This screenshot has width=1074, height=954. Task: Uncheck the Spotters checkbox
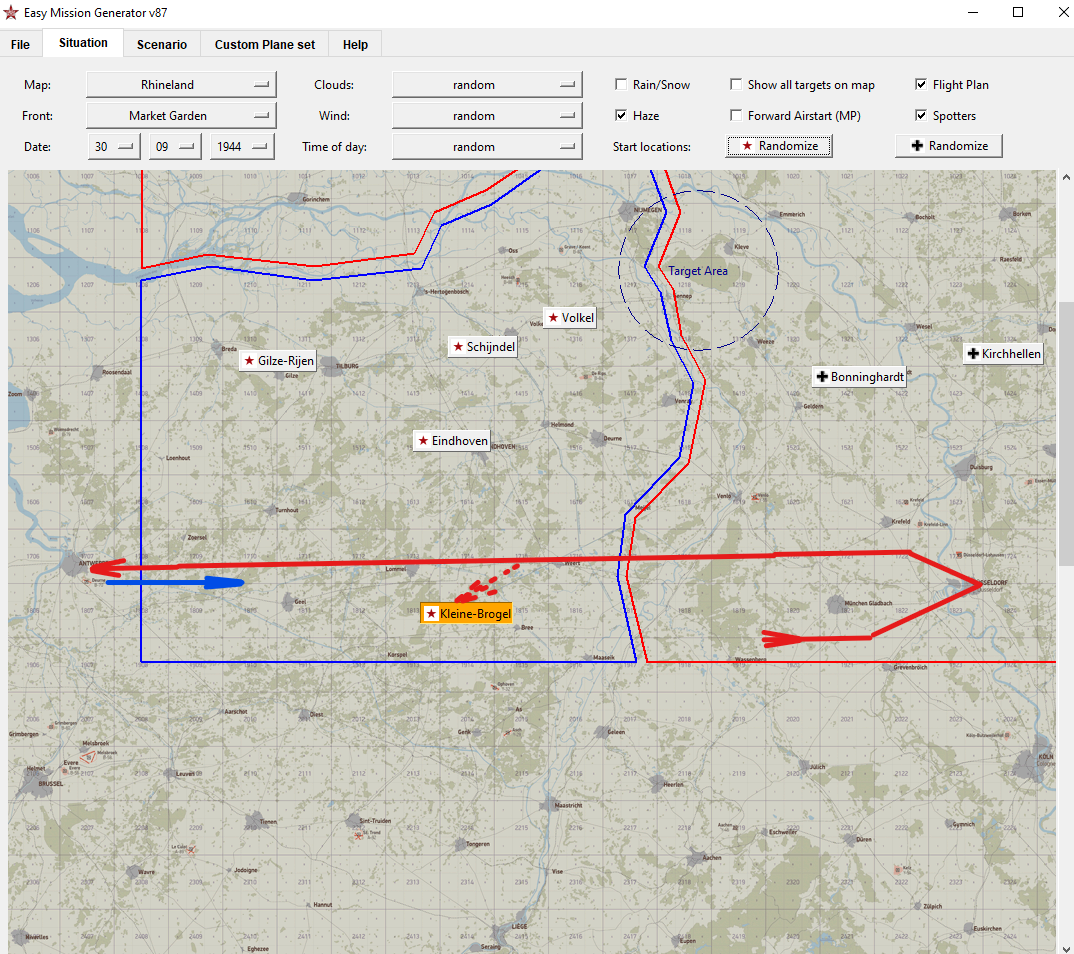[x=921, y=115]
